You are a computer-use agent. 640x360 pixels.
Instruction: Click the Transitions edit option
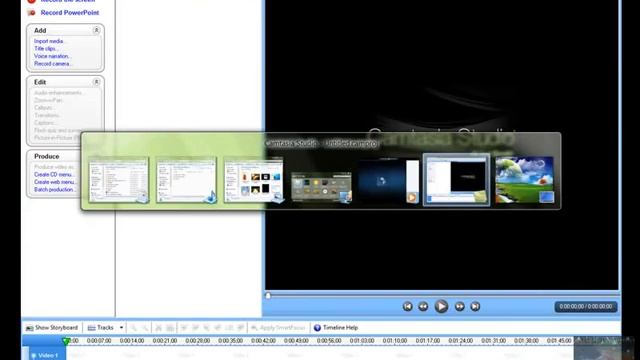pyautogui.click(x=47, y=115)
